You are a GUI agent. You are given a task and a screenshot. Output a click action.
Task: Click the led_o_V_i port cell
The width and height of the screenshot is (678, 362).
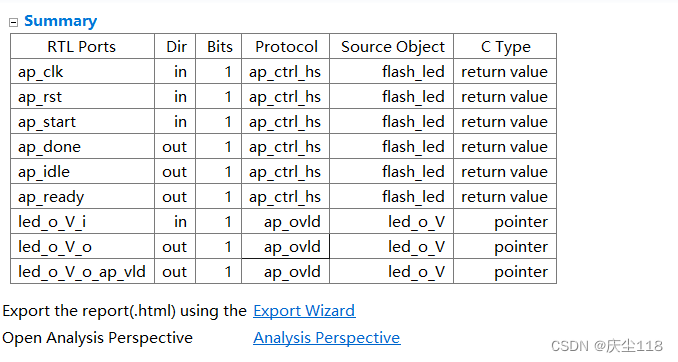point(82,222)
